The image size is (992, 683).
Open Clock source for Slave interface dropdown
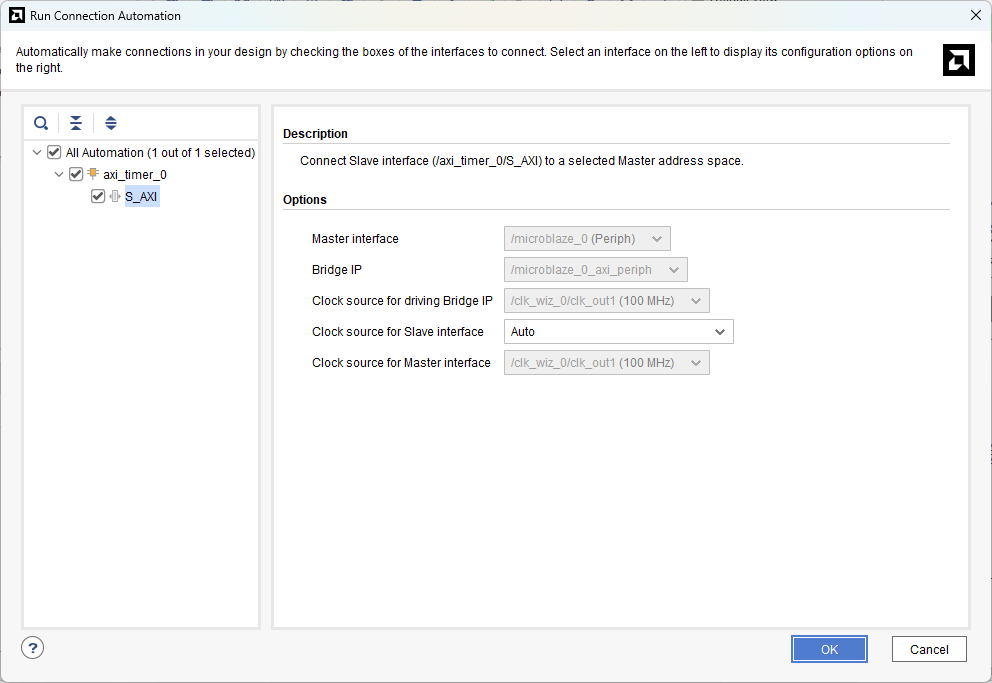coord(618,332)
